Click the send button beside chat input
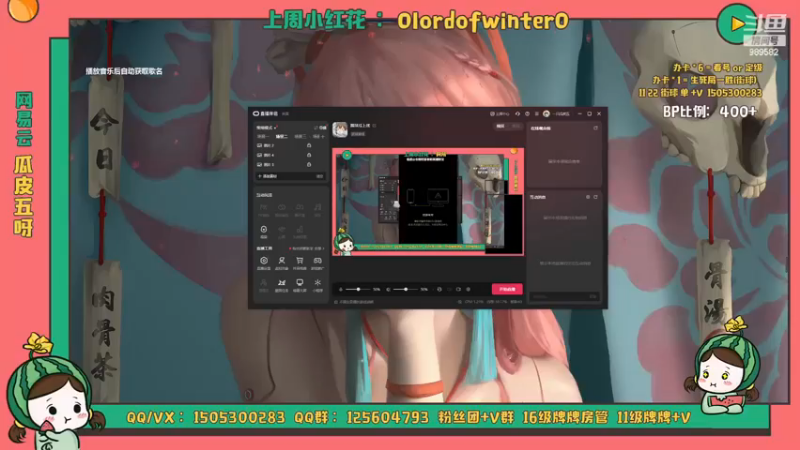This screenshot has width=800, height=450. (592, 296)
